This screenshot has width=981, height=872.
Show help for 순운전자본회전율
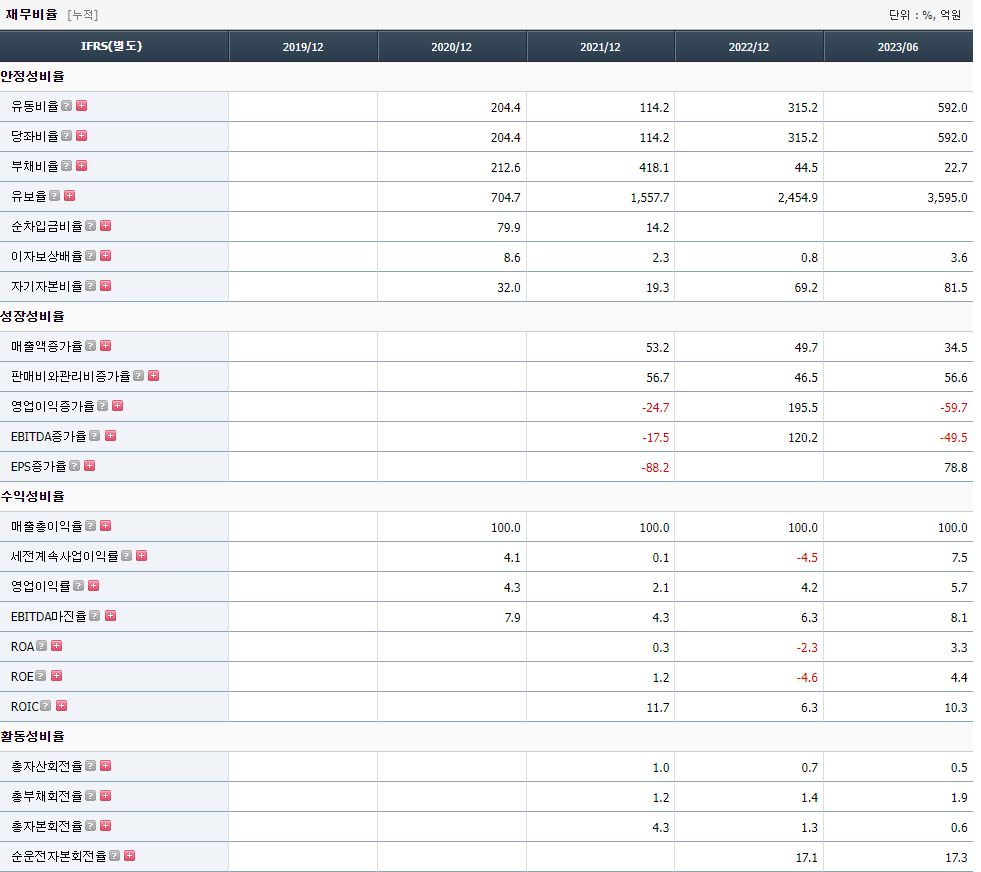114,856
